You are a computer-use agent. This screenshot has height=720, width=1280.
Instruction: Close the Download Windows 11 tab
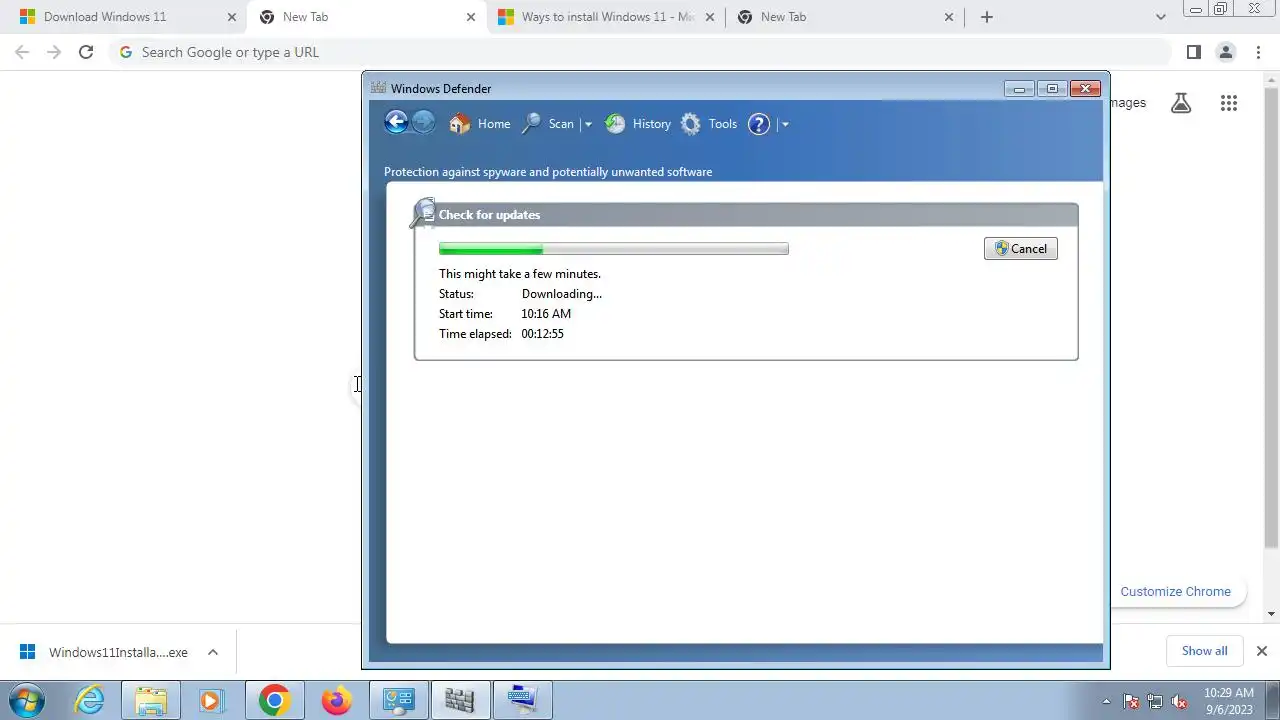coord(232,17)
